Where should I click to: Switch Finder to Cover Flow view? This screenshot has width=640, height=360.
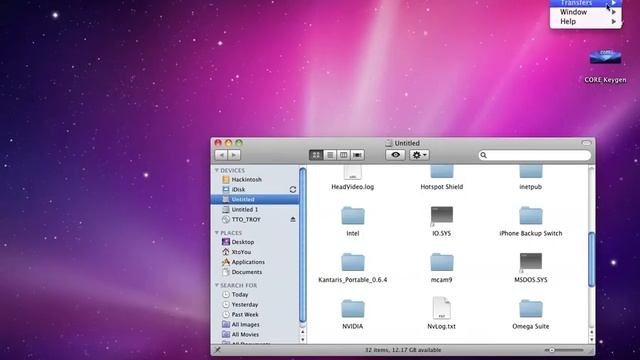click(x=358, y=155)
